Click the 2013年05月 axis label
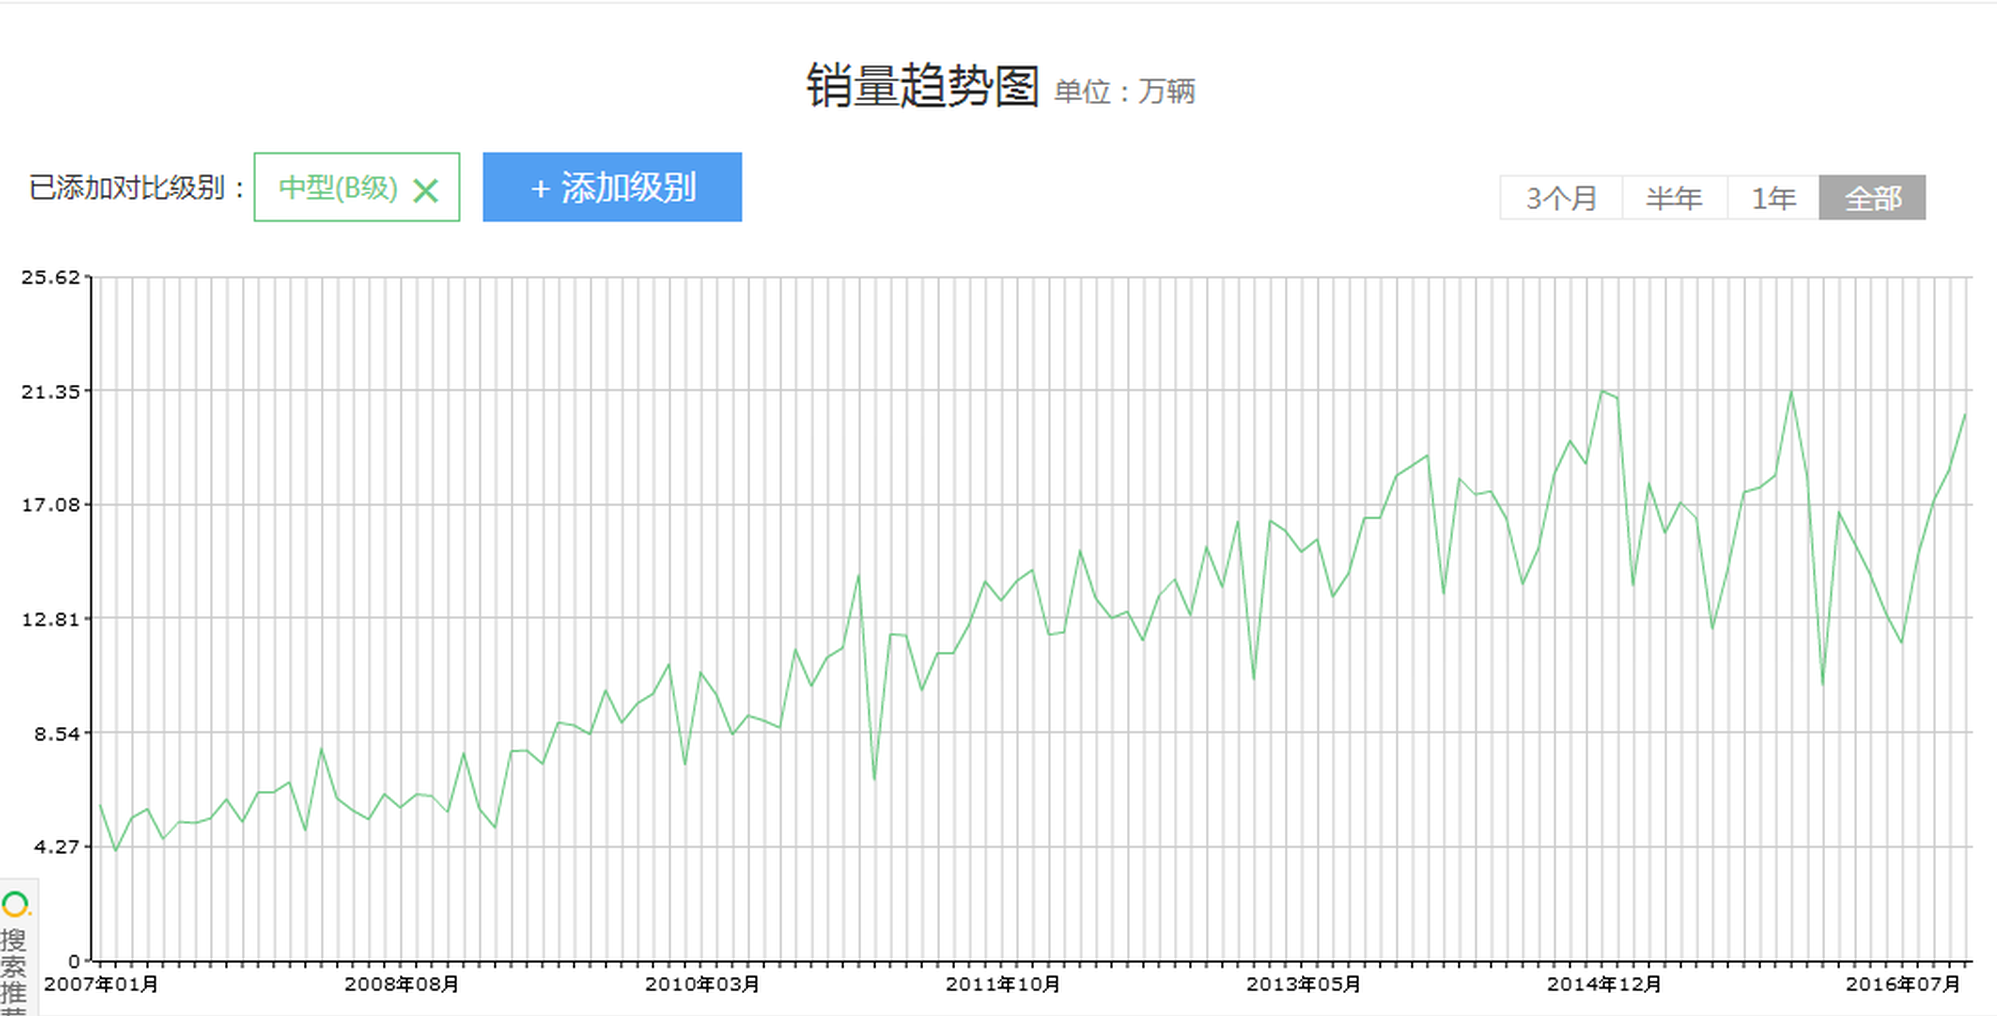Screen dimensions: 1997x1016 (1303, 984)
